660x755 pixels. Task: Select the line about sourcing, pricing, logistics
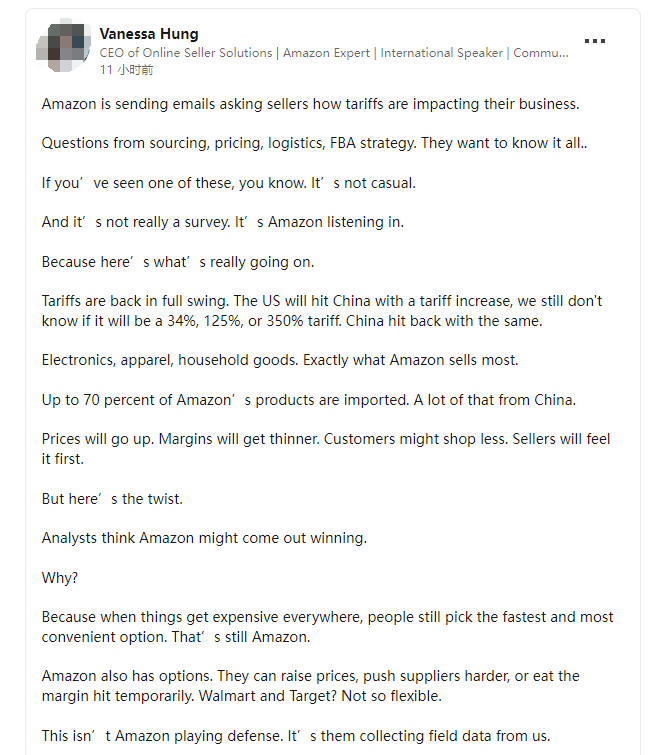[314, 143]
